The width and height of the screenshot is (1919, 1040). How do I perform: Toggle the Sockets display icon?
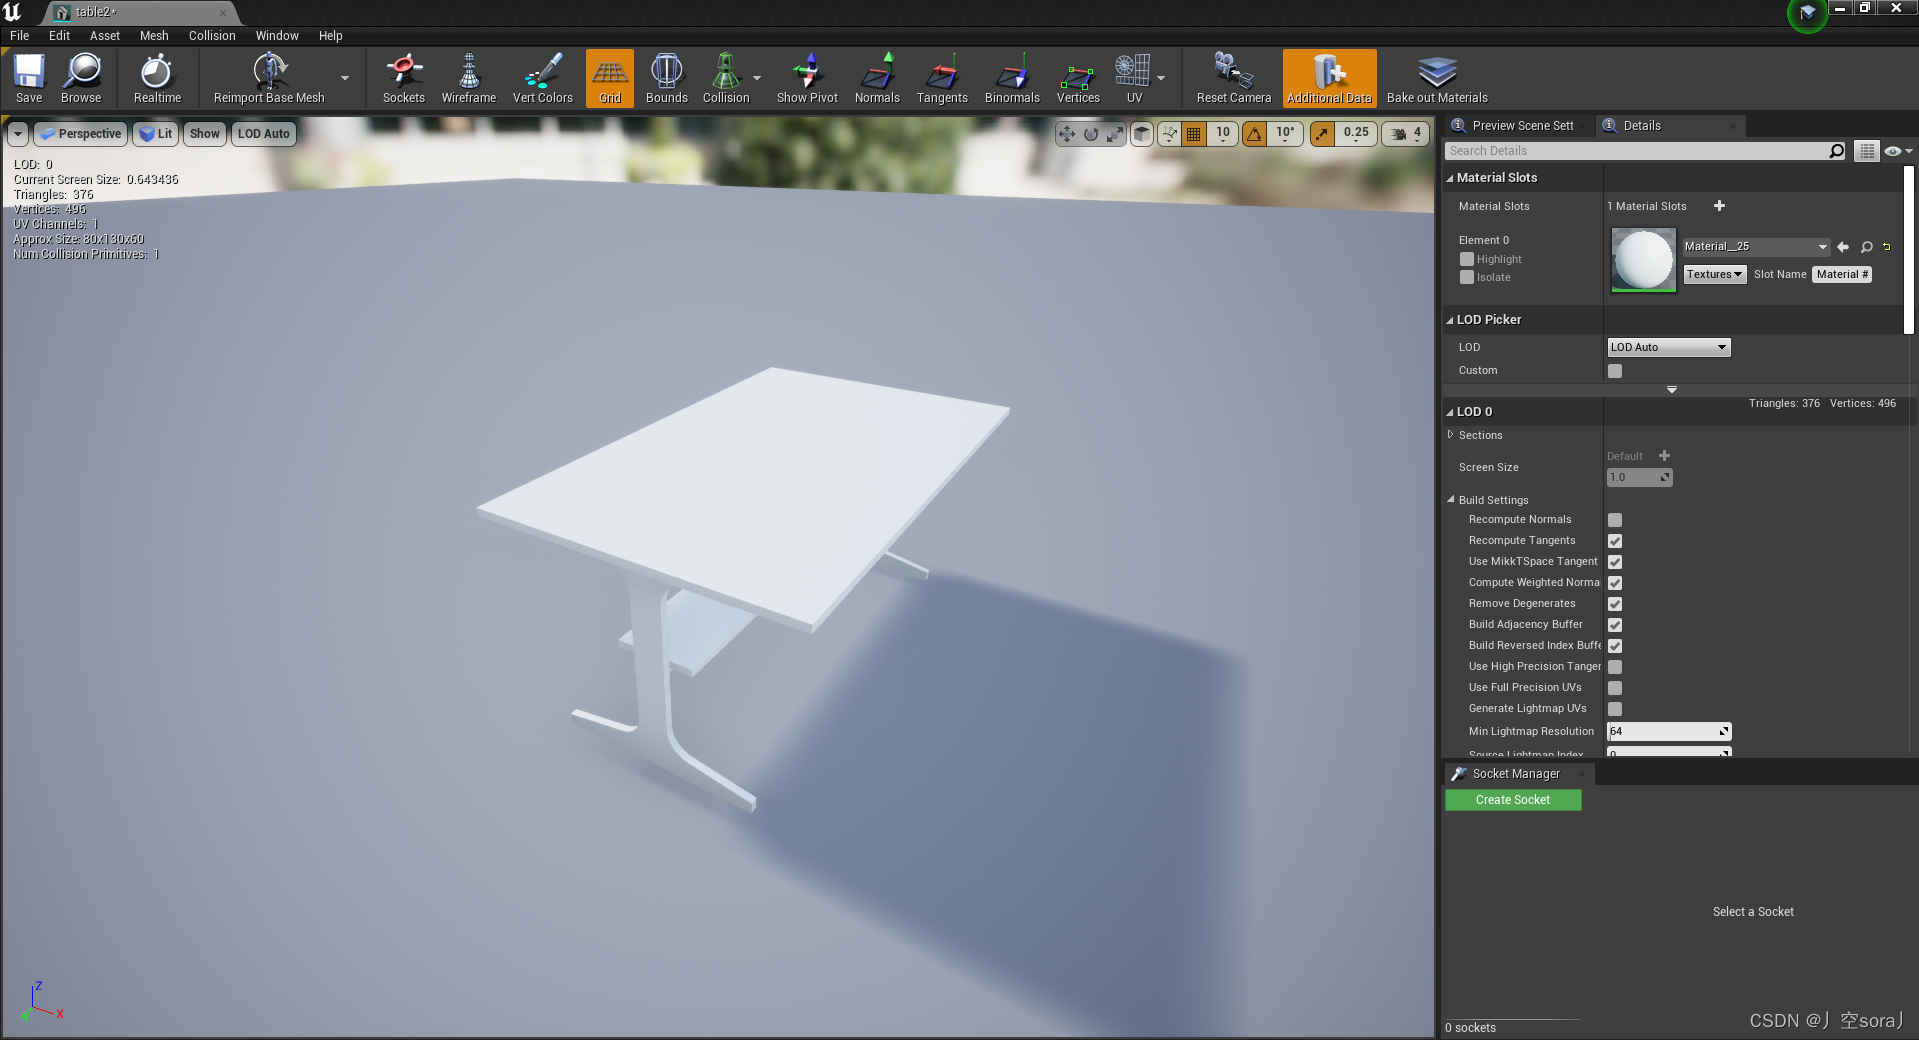(x=404, y=78)
